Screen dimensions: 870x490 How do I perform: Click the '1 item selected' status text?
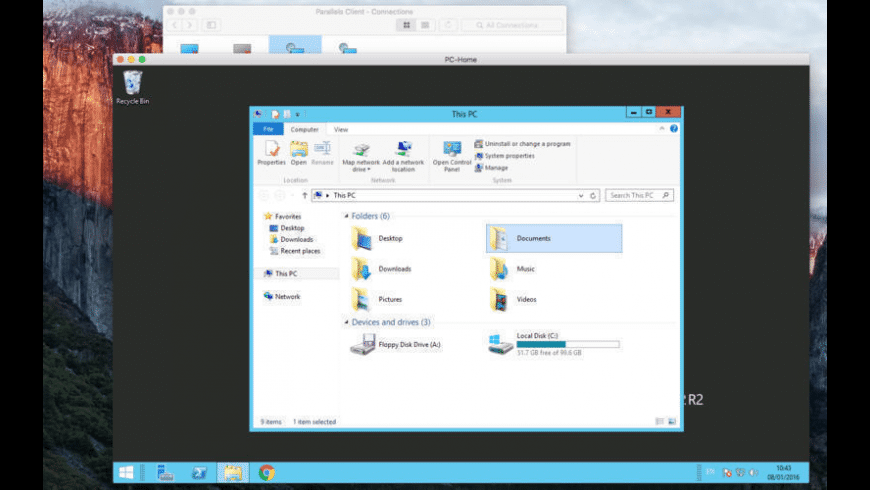click(314, 422)
